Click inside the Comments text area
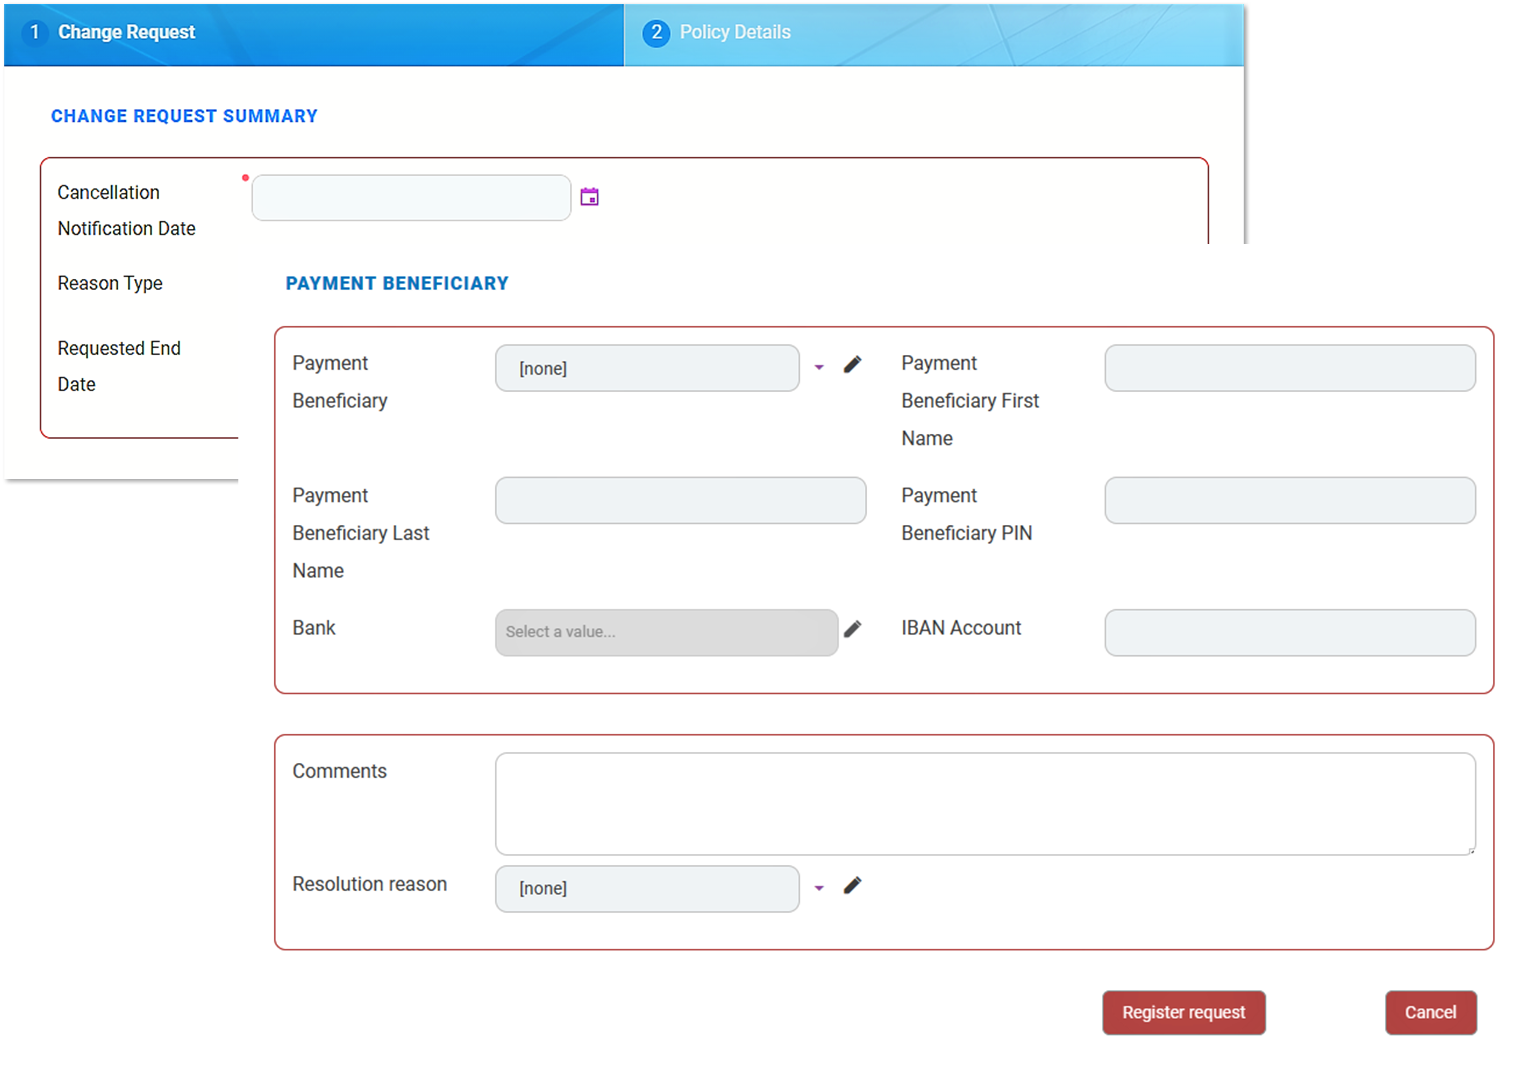 [x=984, y=803]
